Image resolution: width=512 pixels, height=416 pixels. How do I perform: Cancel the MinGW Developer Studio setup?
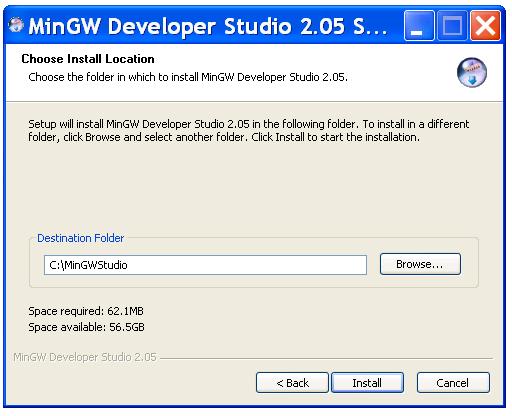coord(453,383)
